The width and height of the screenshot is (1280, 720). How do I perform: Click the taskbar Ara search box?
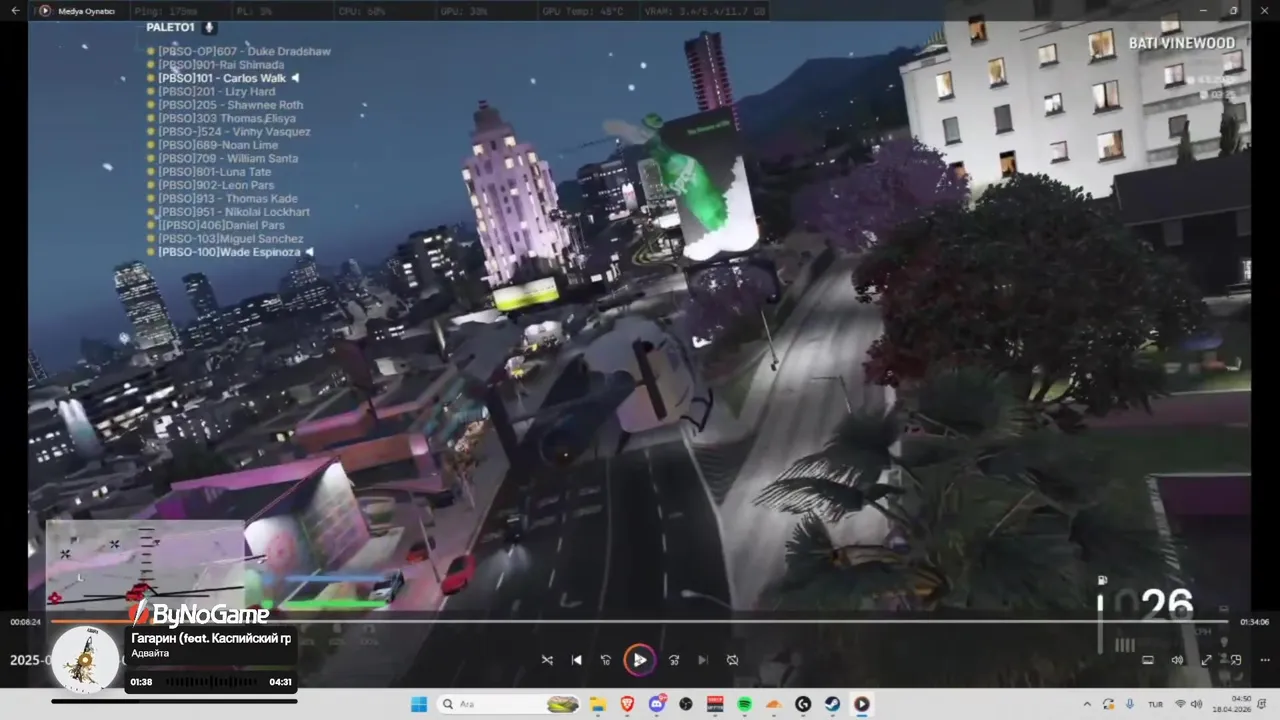click(510, 704)
